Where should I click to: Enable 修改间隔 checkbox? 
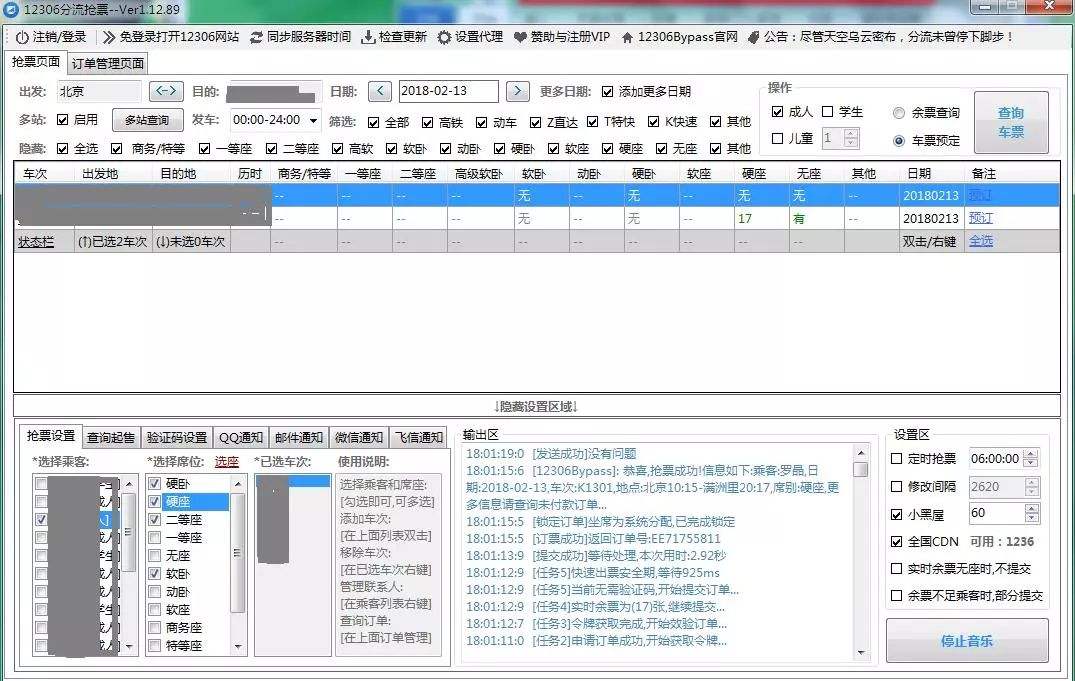pos(896,487)
